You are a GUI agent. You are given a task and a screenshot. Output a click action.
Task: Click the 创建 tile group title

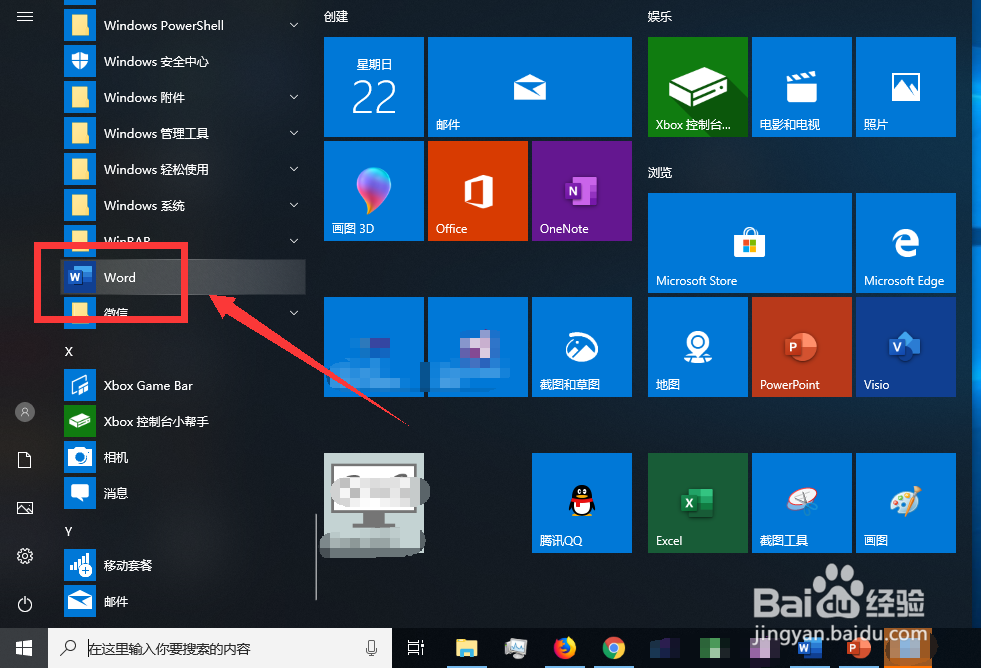(x=336, y=17)
